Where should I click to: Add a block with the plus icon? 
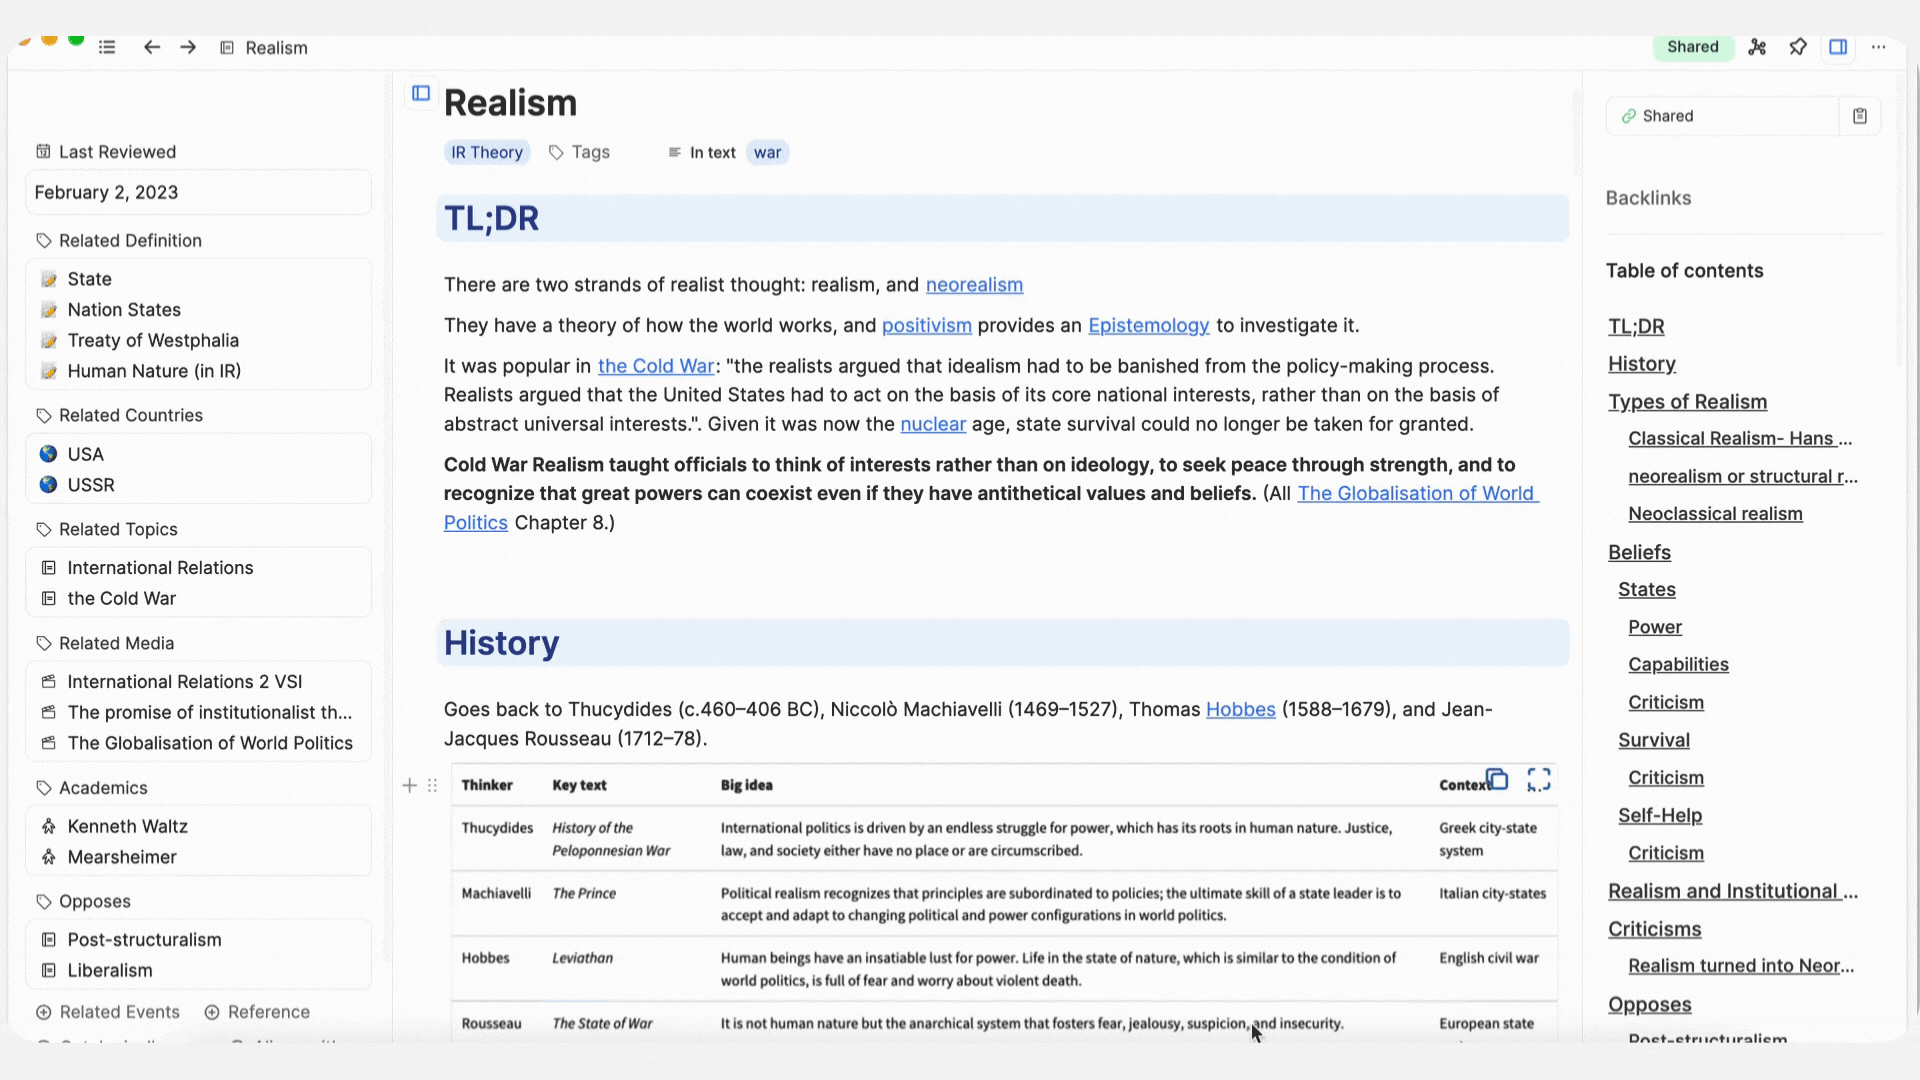click(x=409, y=786)
